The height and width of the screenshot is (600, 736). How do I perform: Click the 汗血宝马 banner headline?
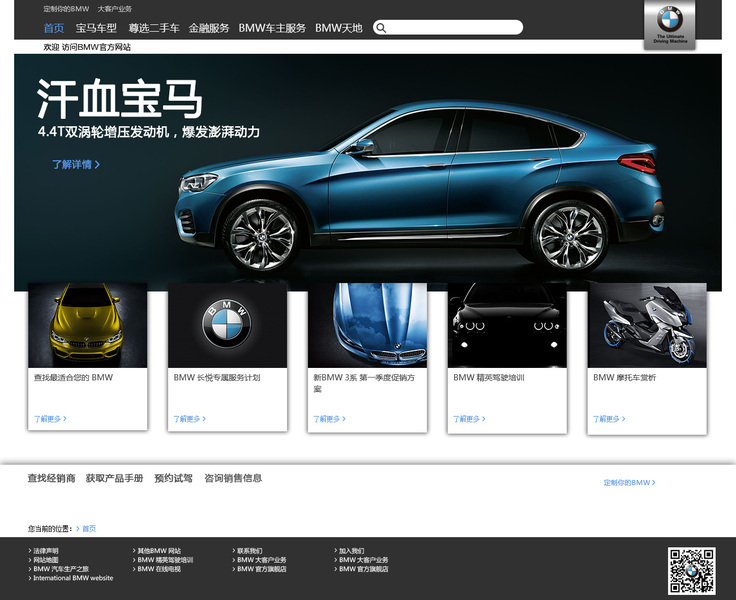120,99
